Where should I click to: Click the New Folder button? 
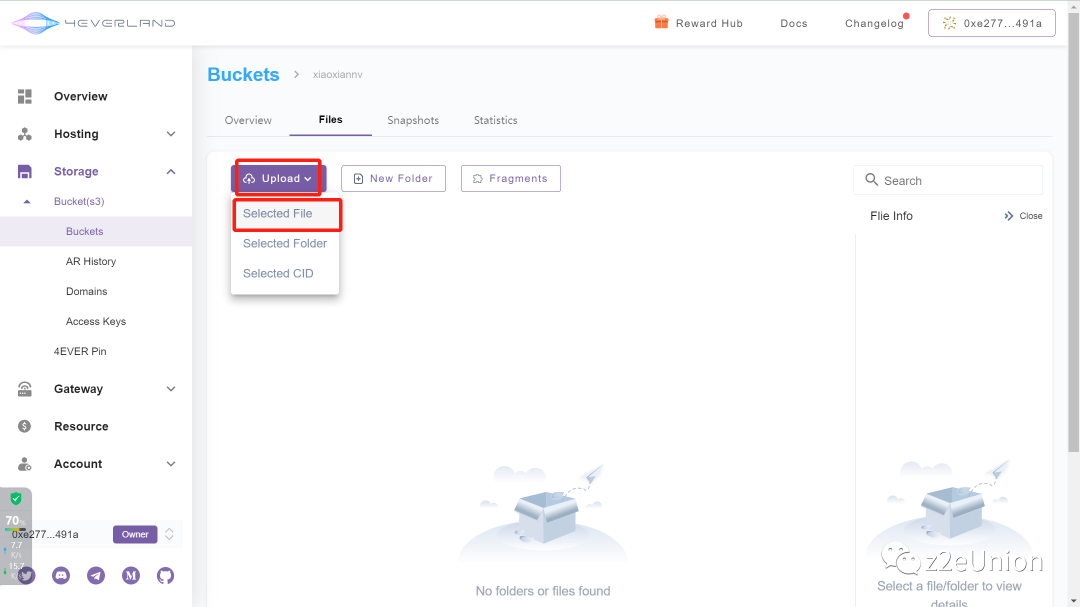[x=393, y=179]
